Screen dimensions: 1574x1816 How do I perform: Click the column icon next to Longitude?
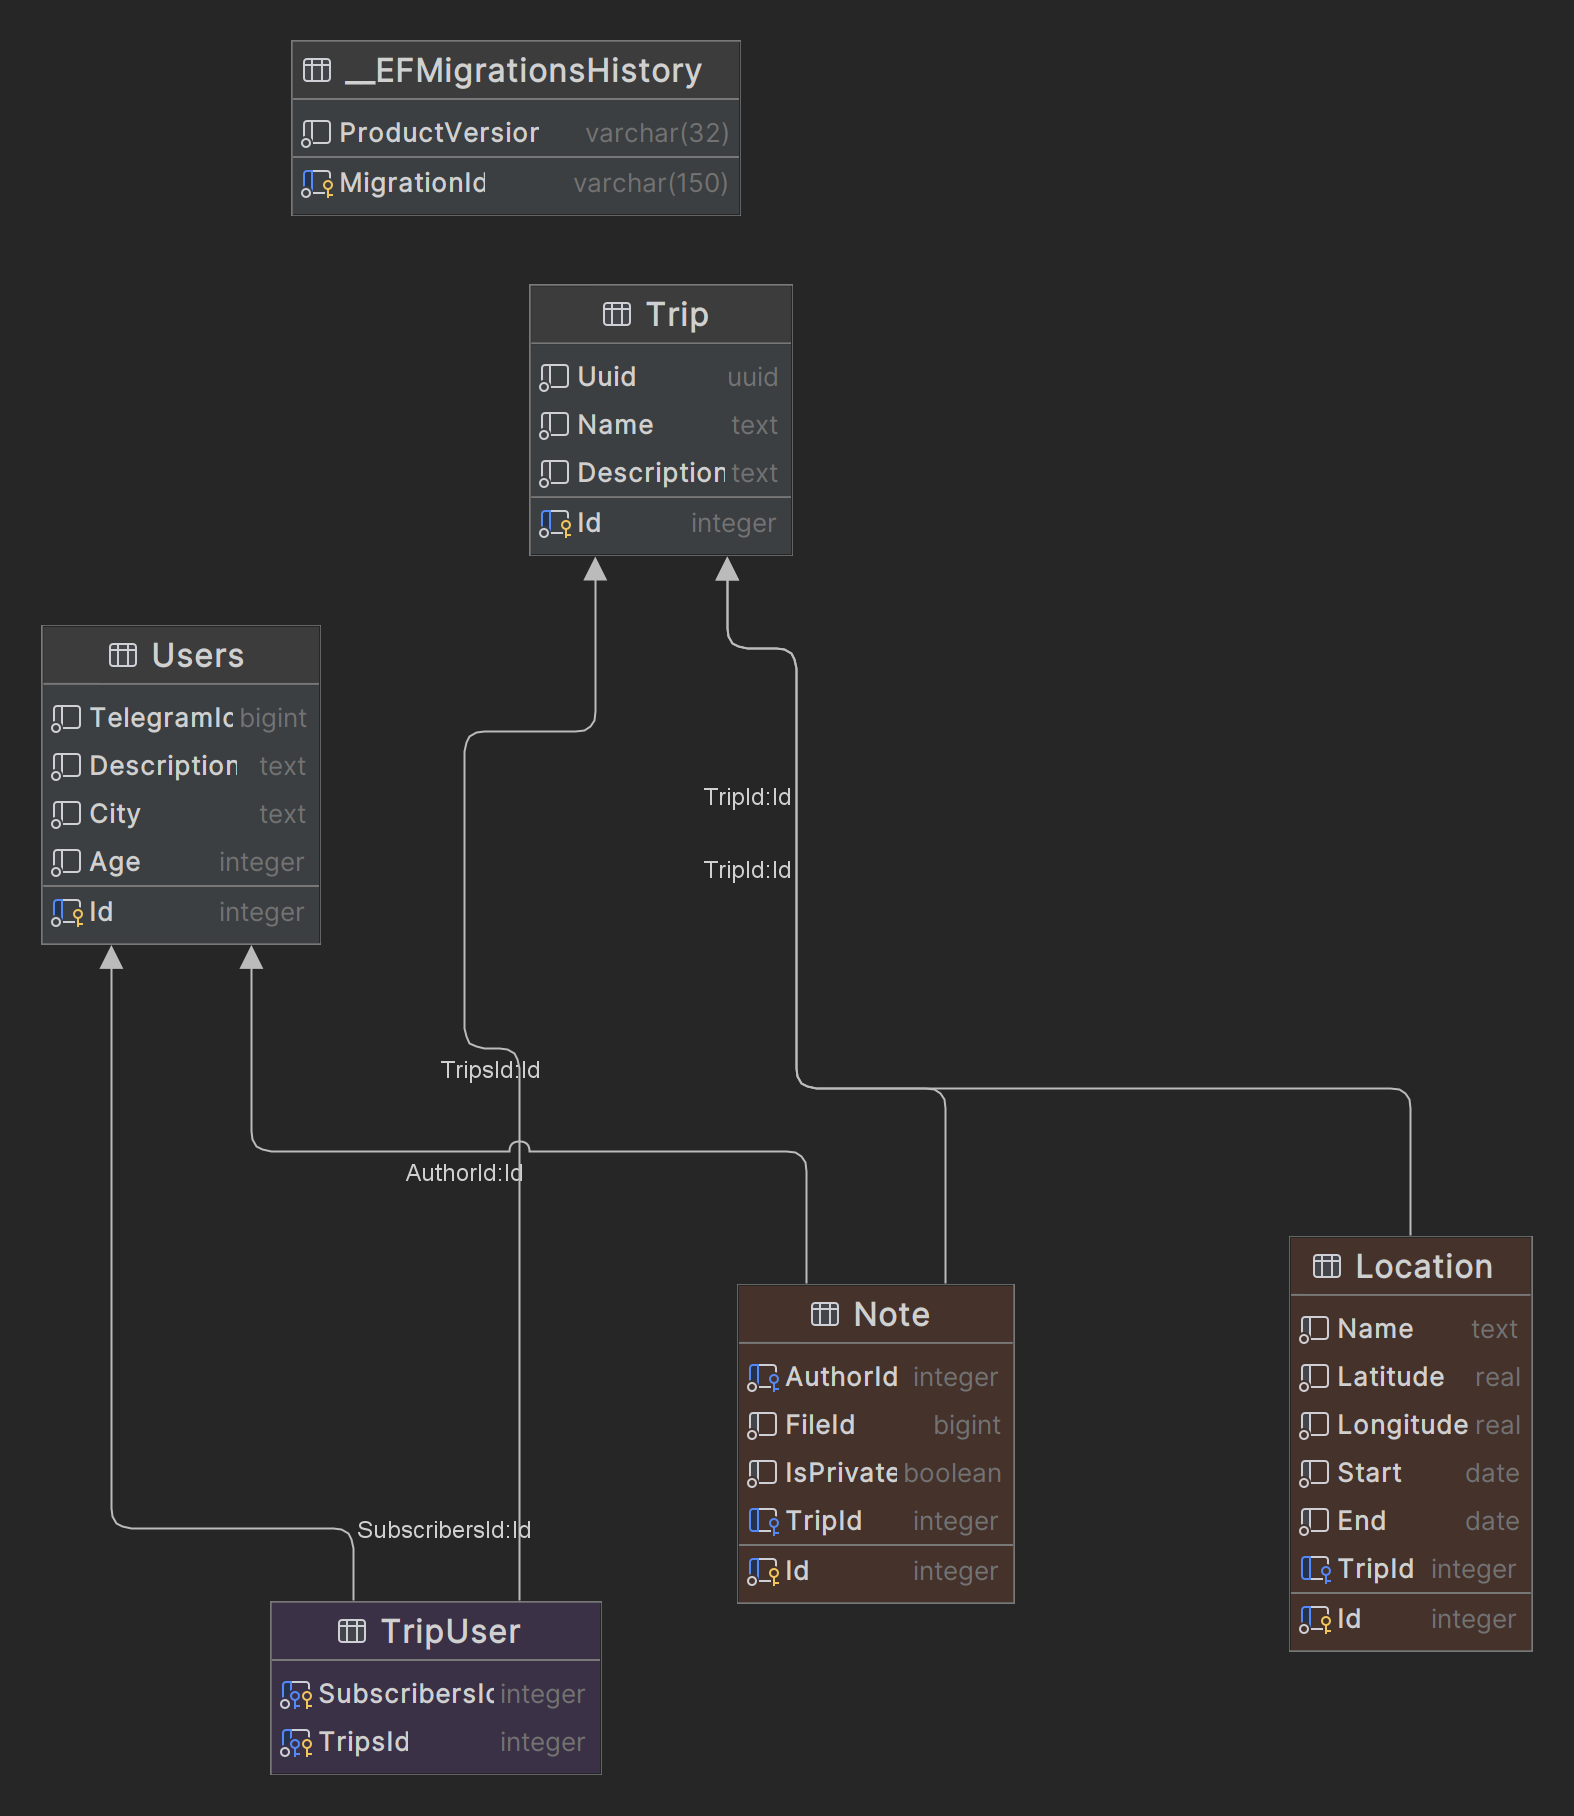[1314, 1425]
